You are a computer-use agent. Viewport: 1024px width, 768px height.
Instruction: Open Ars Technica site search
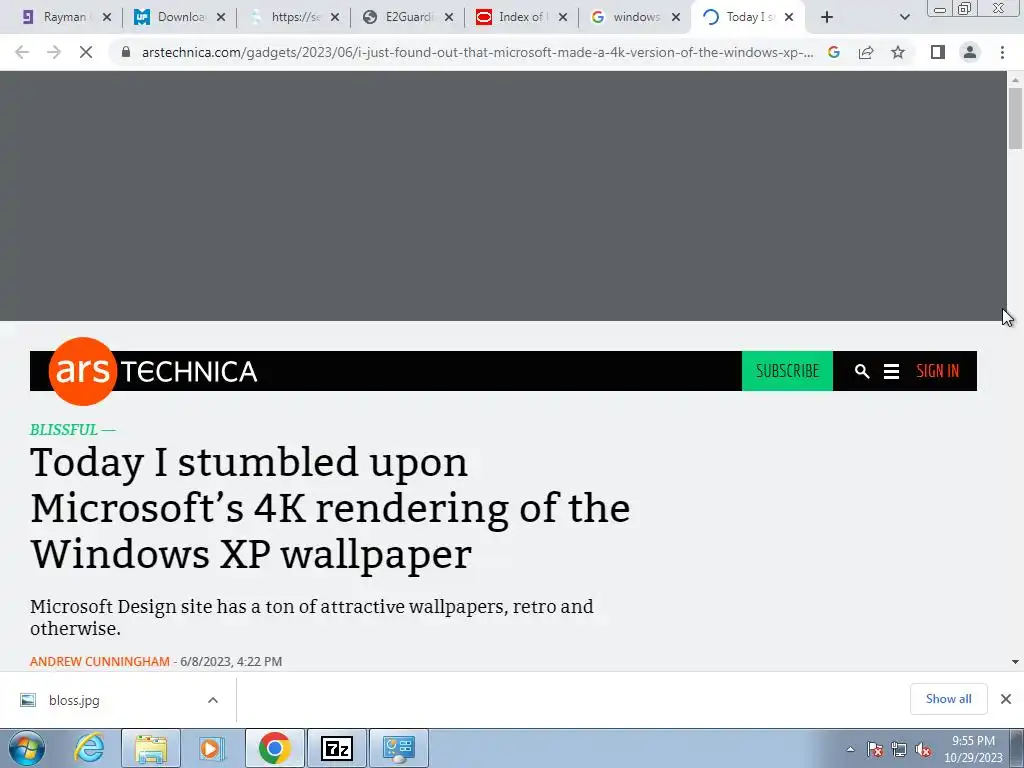click(x=861, y=371)
